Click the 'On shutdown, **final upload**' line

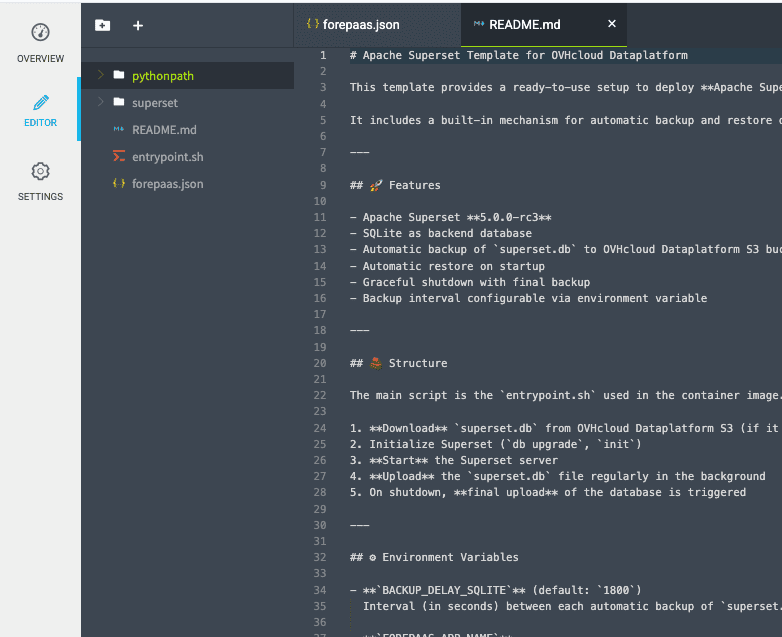coord(548,492)
